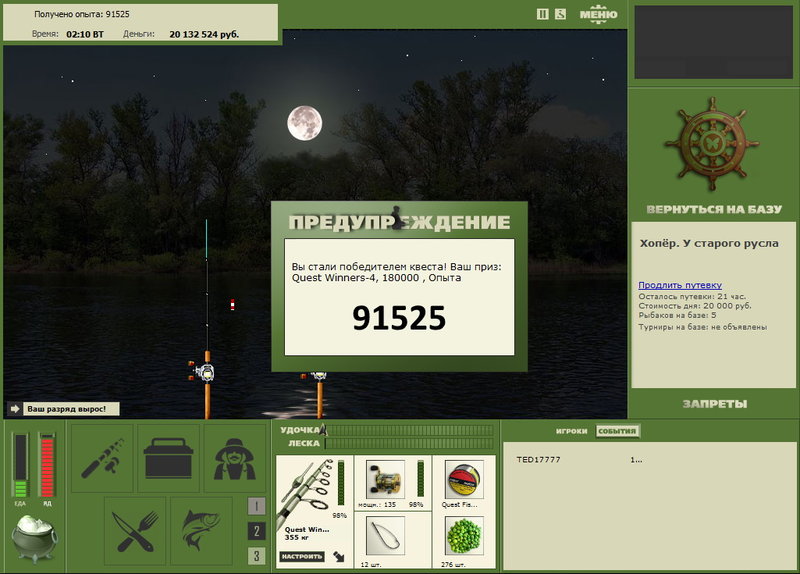This screenshot has height=574, width=800.
Task: Select rod slot 1
Action: pos(257,506)
